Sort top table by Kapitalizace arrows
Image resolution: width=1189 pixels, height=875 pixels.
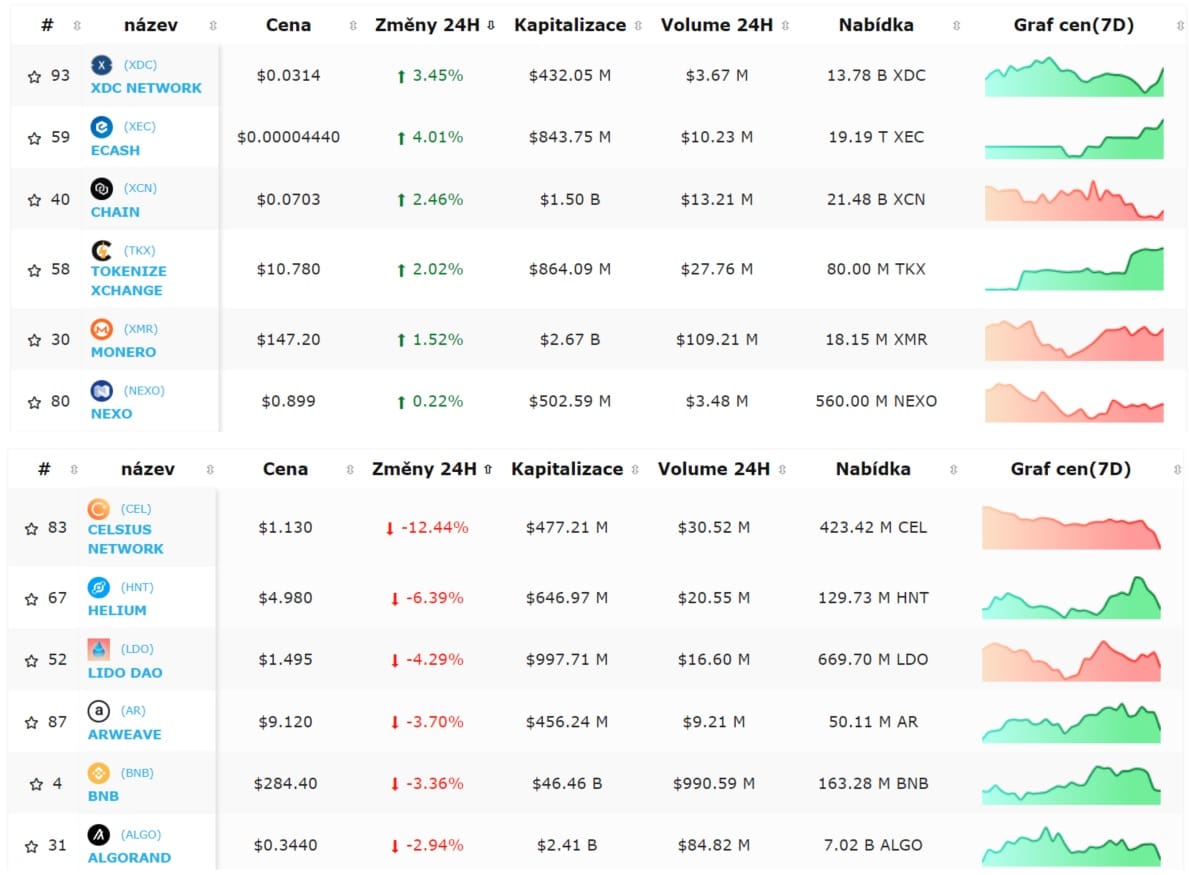[x=638, y=25]
